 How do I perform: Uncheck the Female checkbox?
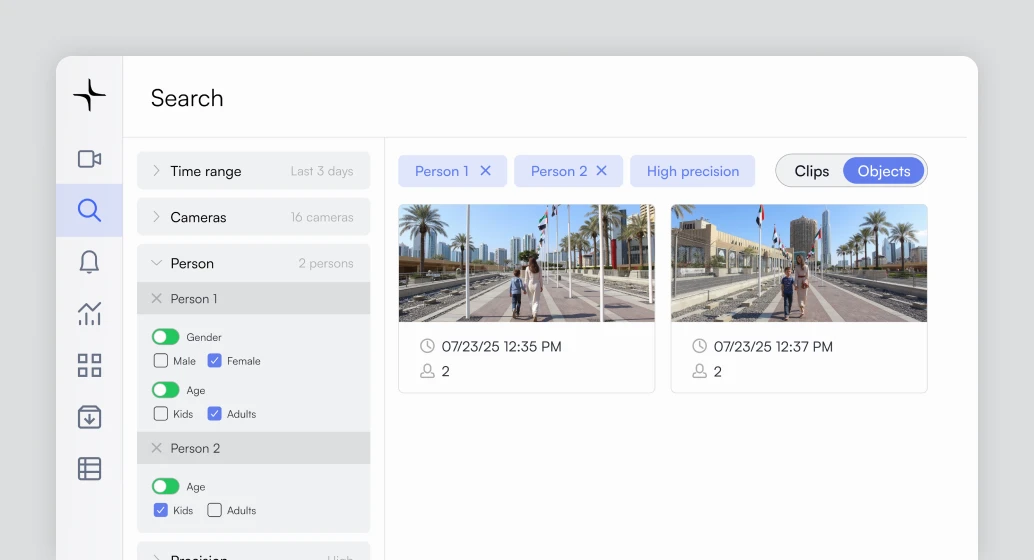tap(214, 361)
